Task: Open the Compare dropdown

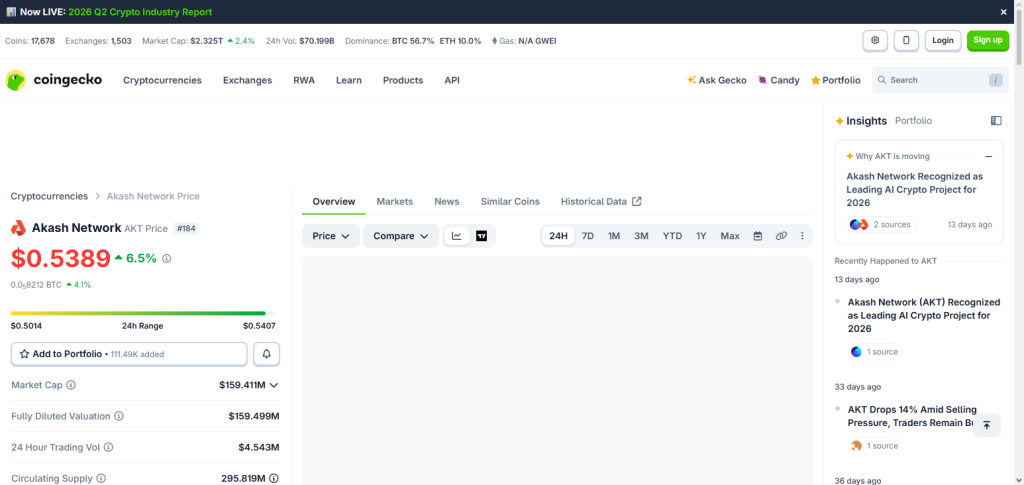Action: pos(401,236)
